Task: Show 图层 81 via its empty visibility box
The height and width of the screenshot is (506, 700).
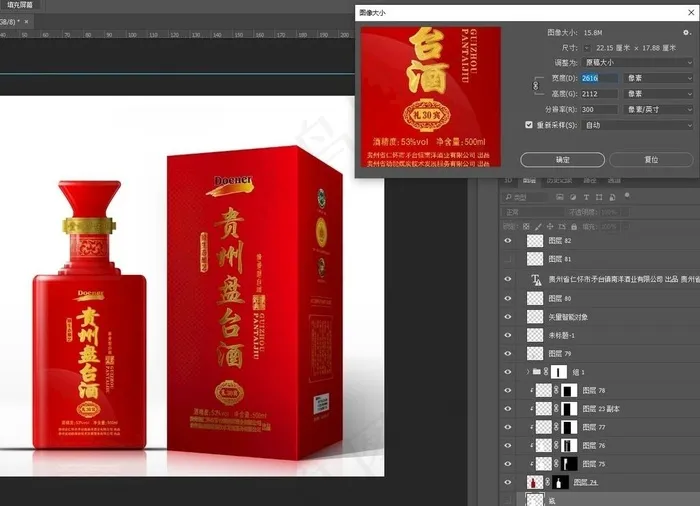Action: pyautogui.click(x=508, y=259)
